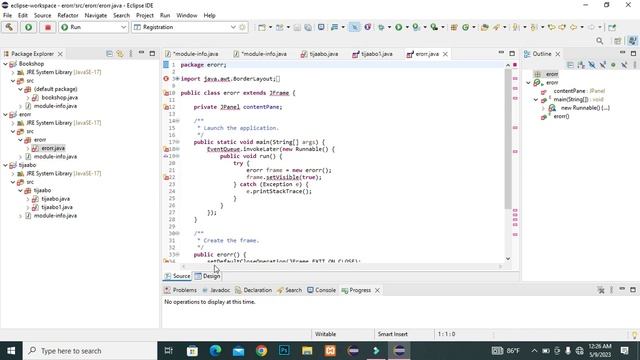The width and height of the screenshot is (640, 360).
Task: Expand bookshop.java in the tree
Action: pyautogui.click(x=28, y=98)
